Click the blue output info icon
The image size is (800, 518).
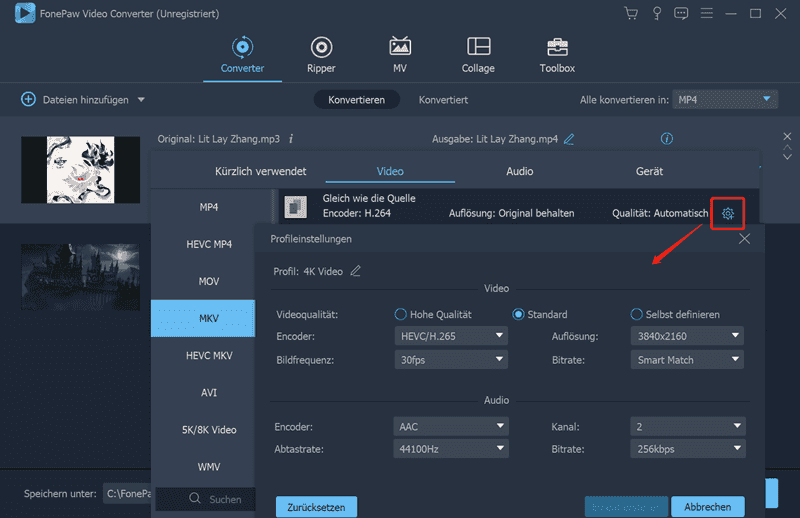pyautogui.click(x=667, y=138)
